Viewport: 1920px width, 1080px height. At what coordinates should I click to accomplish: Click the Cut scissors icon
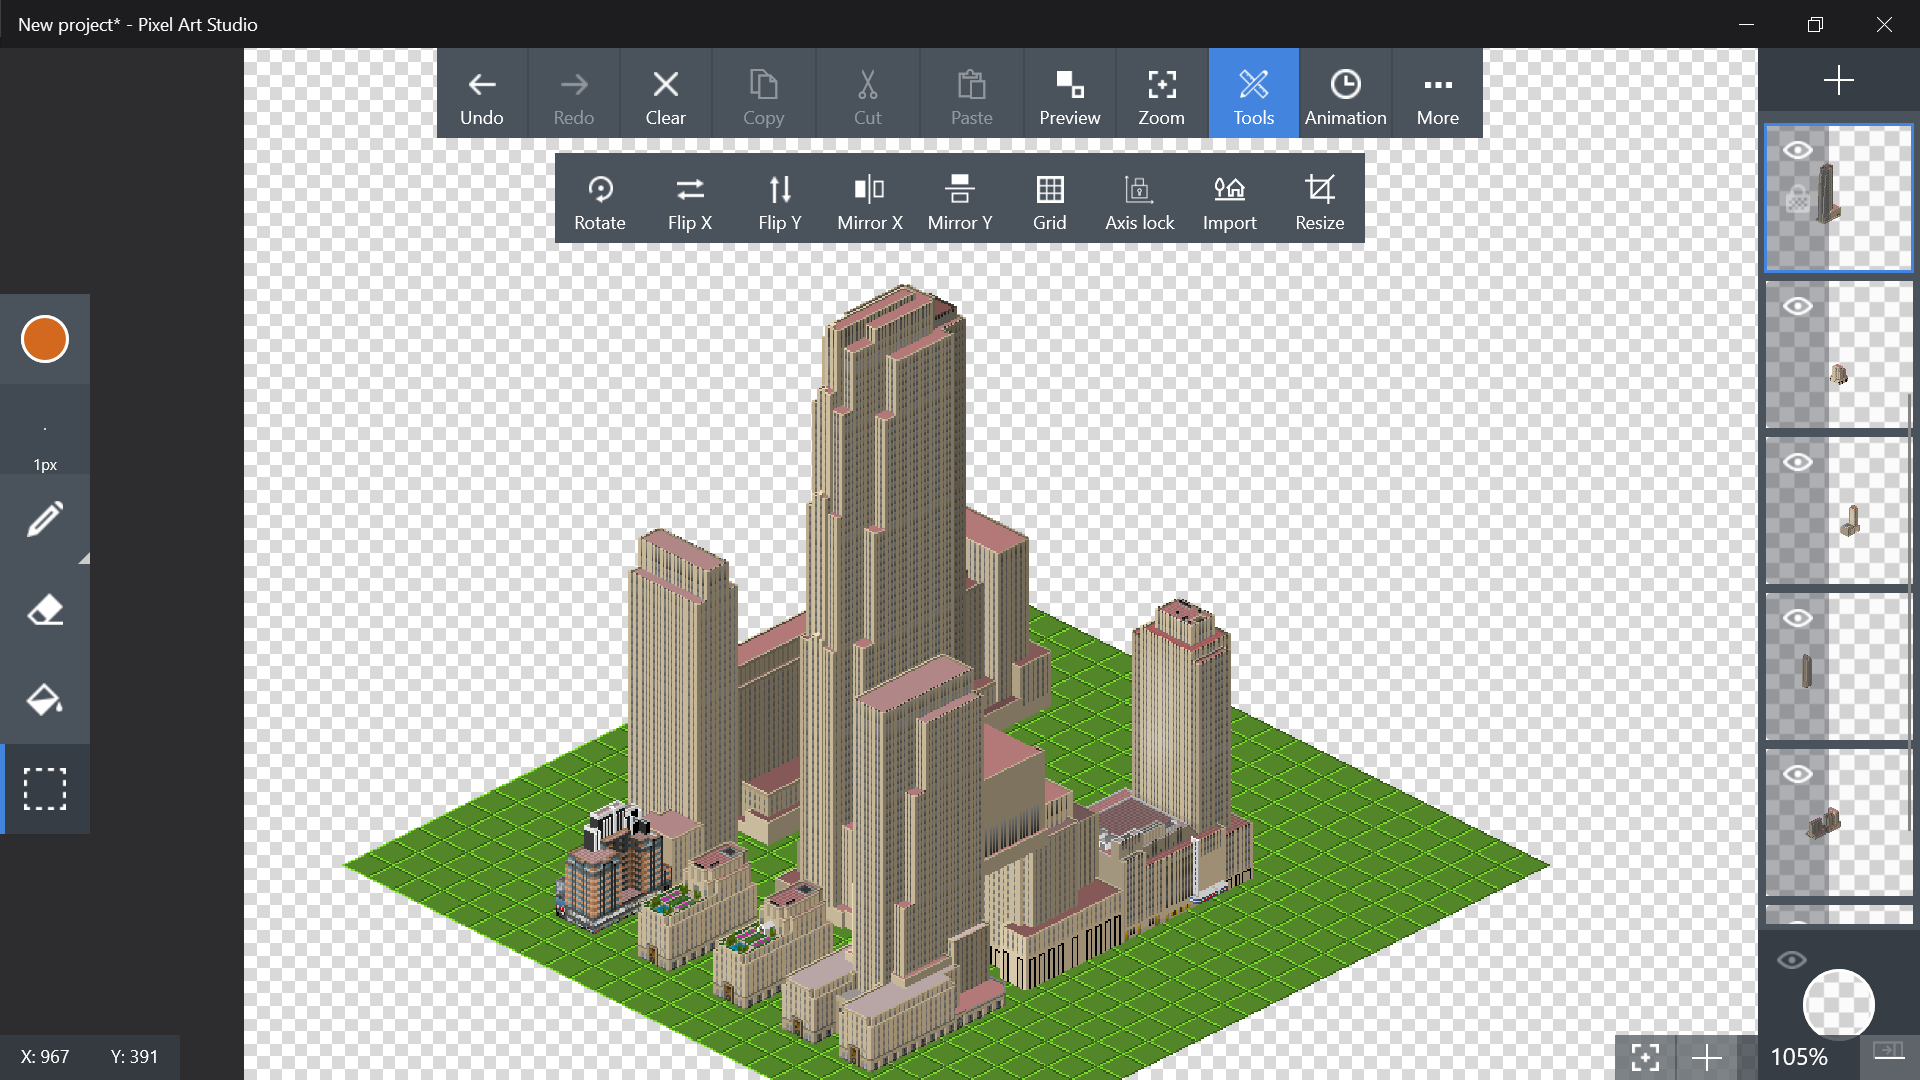tap(868, 94)
